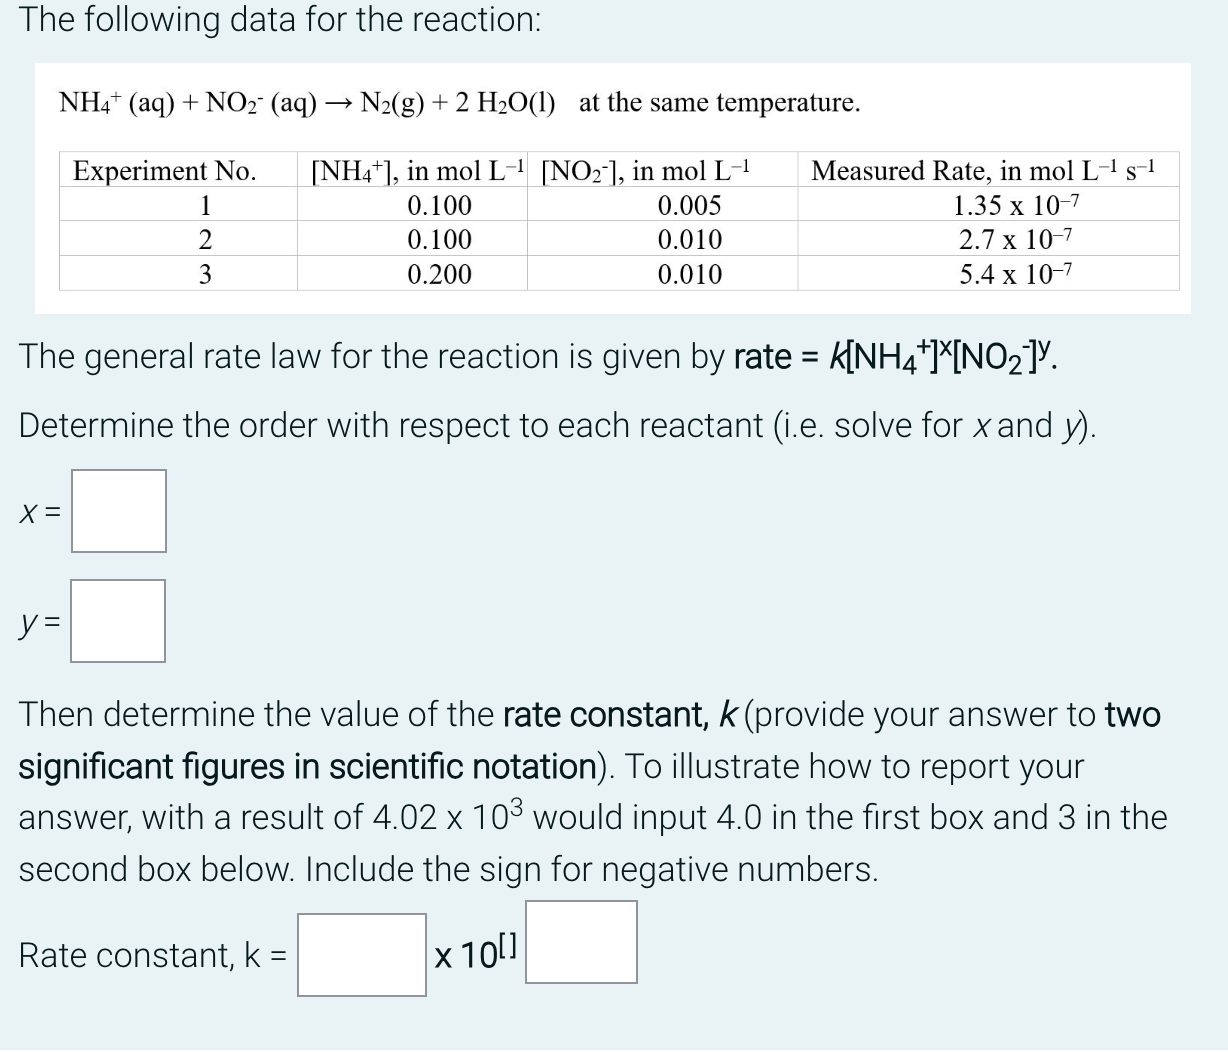Click the rate constant coefficient input box
Viewport: 1228px width, 1052px height.
coord(361,955)
